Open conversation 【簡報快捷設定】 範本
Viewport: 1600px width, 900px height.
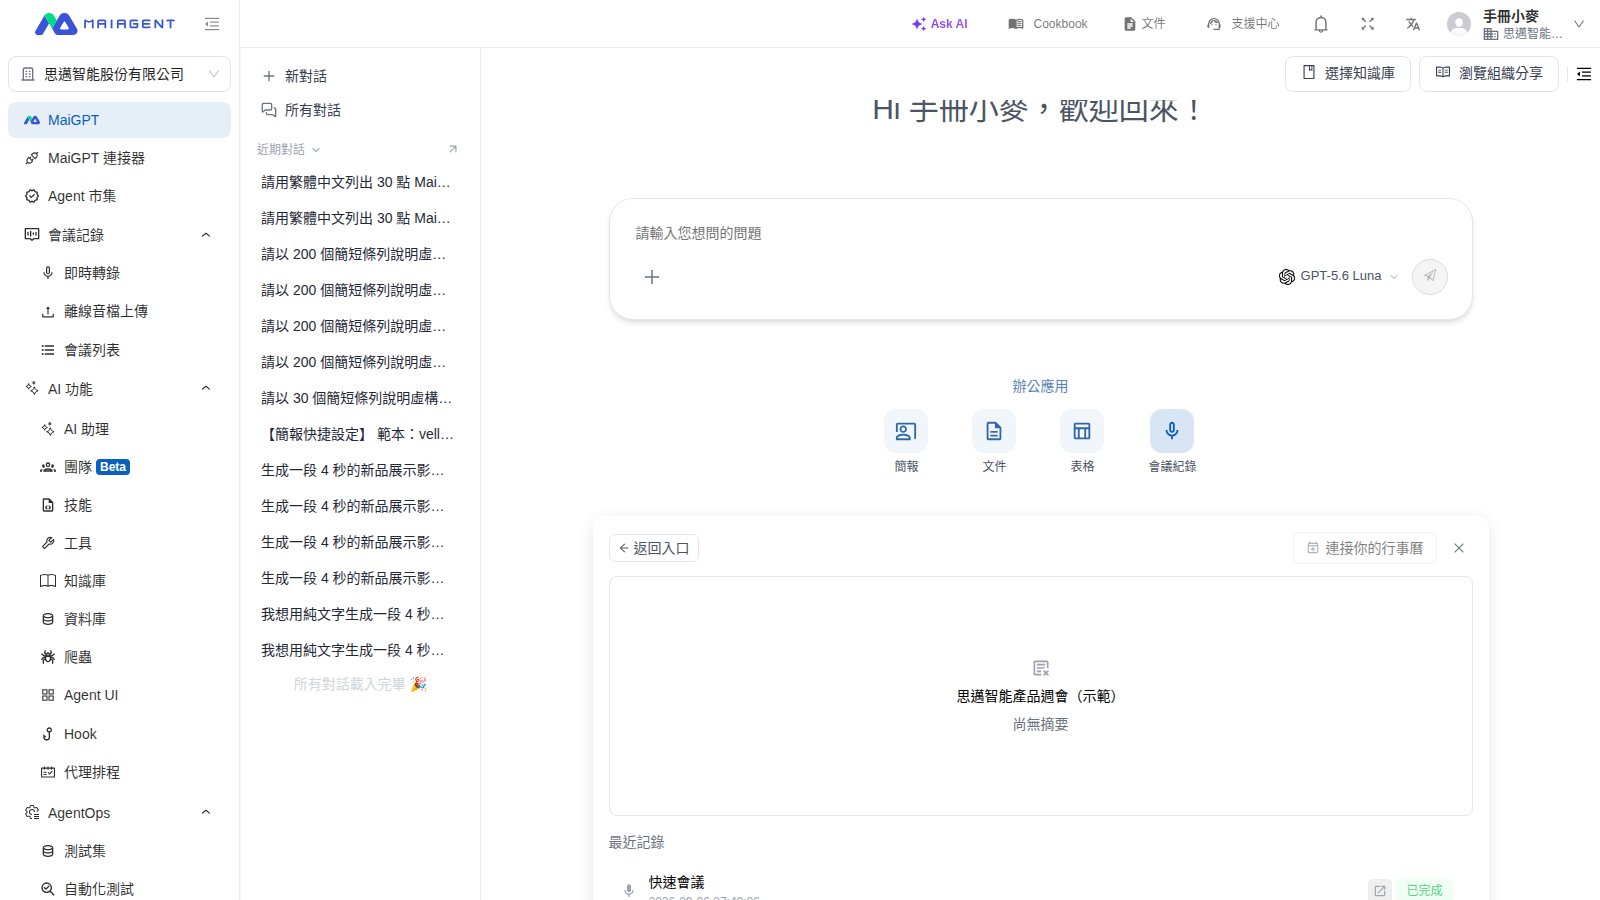pyautogui.click(x=358, y=434)
